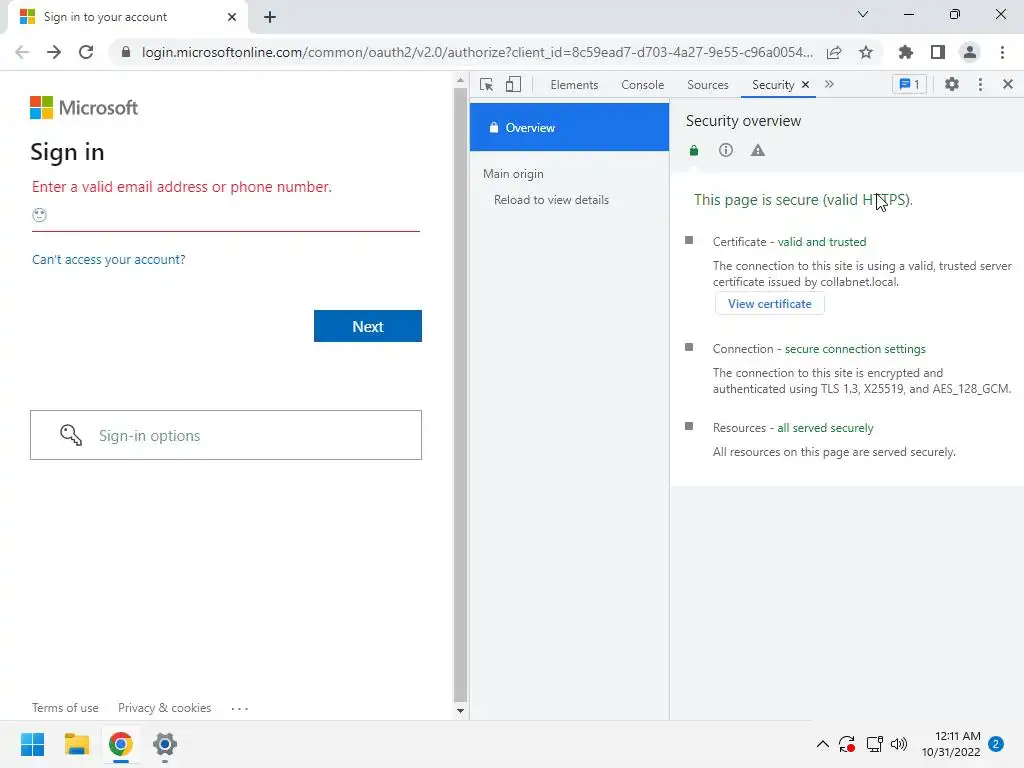Open a new tab with the plus button

(x=270, y=17)
